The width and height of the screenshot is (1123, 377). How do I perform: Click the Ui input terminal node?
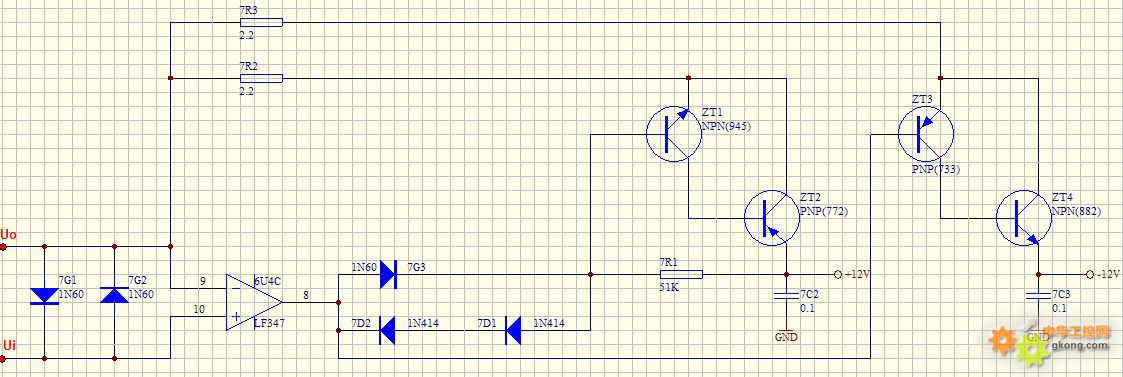pyautogui.click(x=3, y=358)
